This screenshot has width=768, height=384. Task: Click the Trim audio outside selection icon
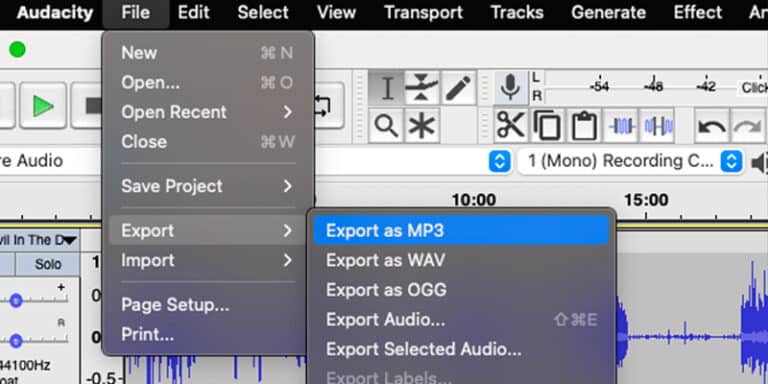point(621,126)
